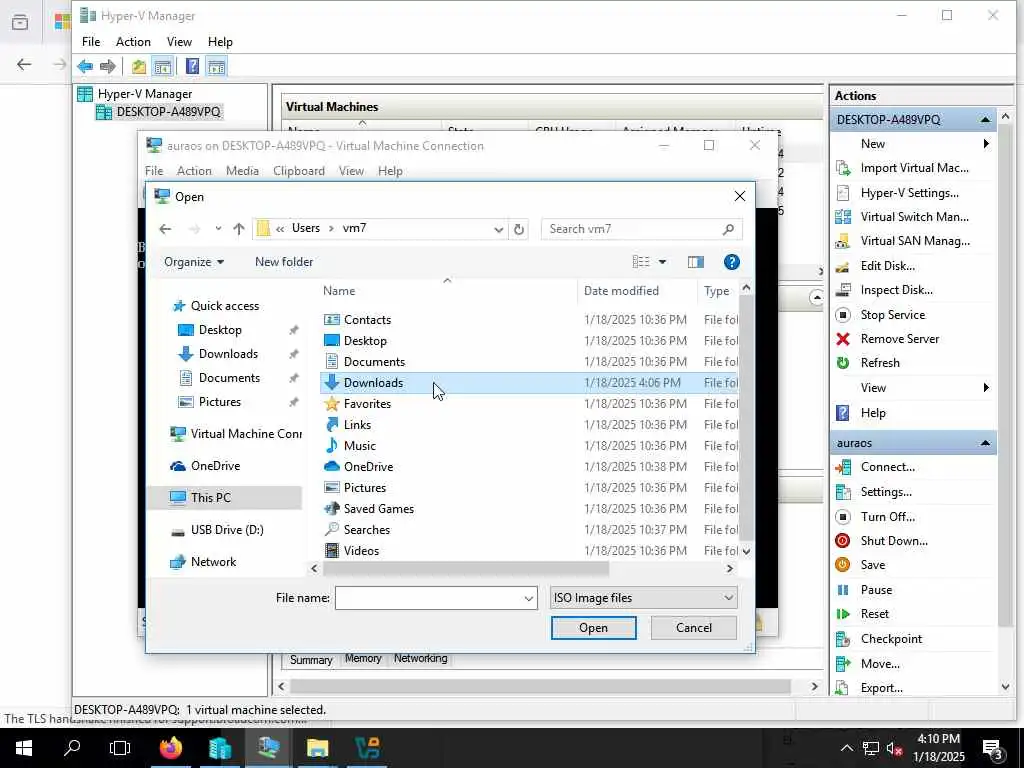The image size is (1024, 768).
Task: Open the ISO Image files type dropdown
Action: [x=643, y=598]
